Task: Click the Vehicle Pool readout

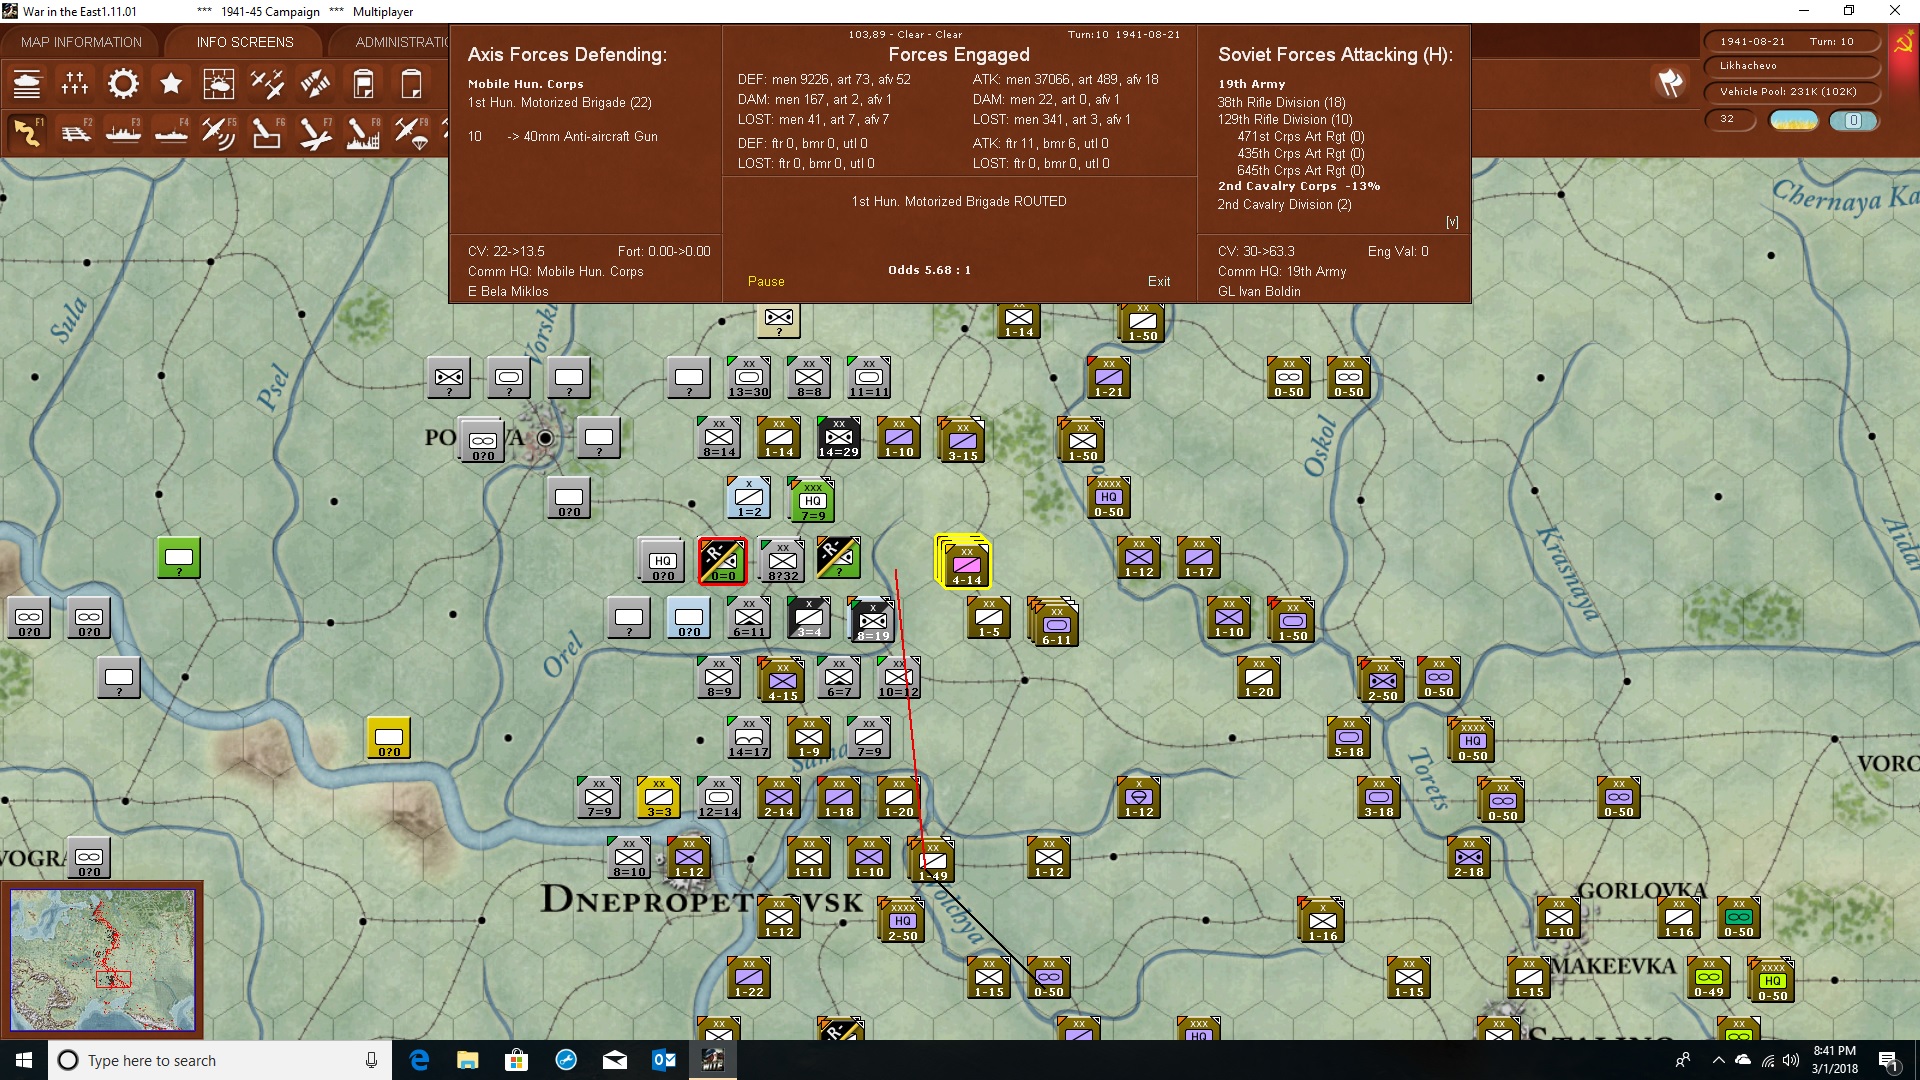Action: click(1790, 92)
